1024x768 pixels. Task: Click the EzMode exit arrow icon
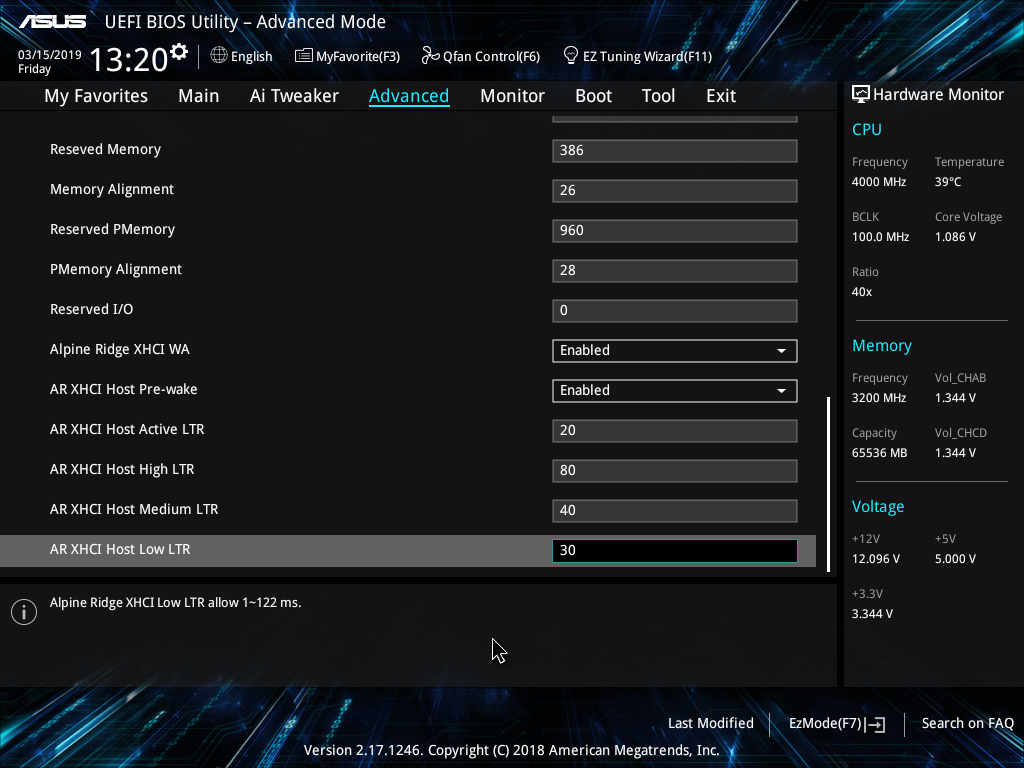coord(876,724)
